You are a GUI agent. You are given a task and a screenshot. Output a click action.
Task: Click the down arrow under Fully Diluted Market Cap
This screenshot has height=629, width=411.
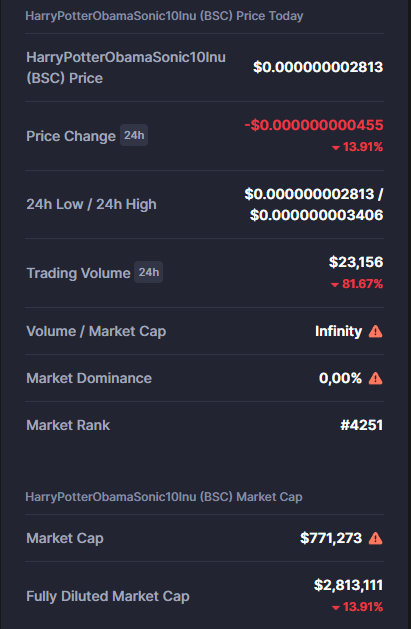(x=336, y=608)
